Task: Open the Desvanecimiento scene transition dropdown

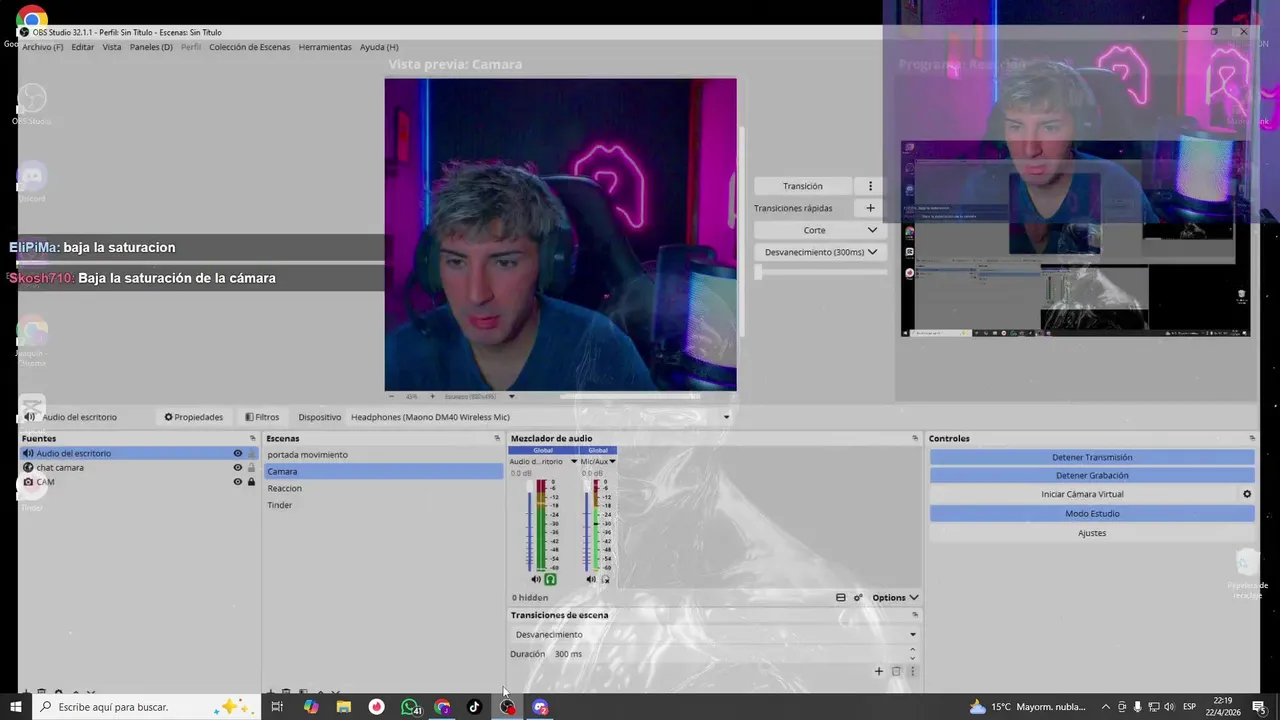Action: point(714,634)
